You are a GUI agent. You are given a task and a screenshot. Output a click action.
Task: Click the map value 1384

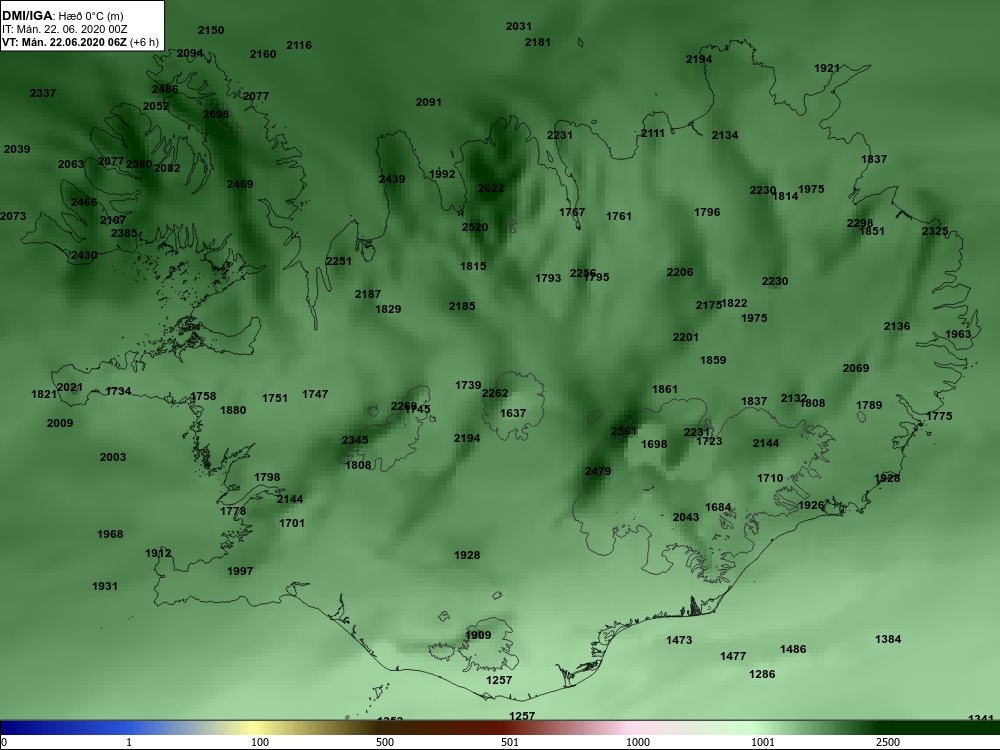tap(888, 640)
